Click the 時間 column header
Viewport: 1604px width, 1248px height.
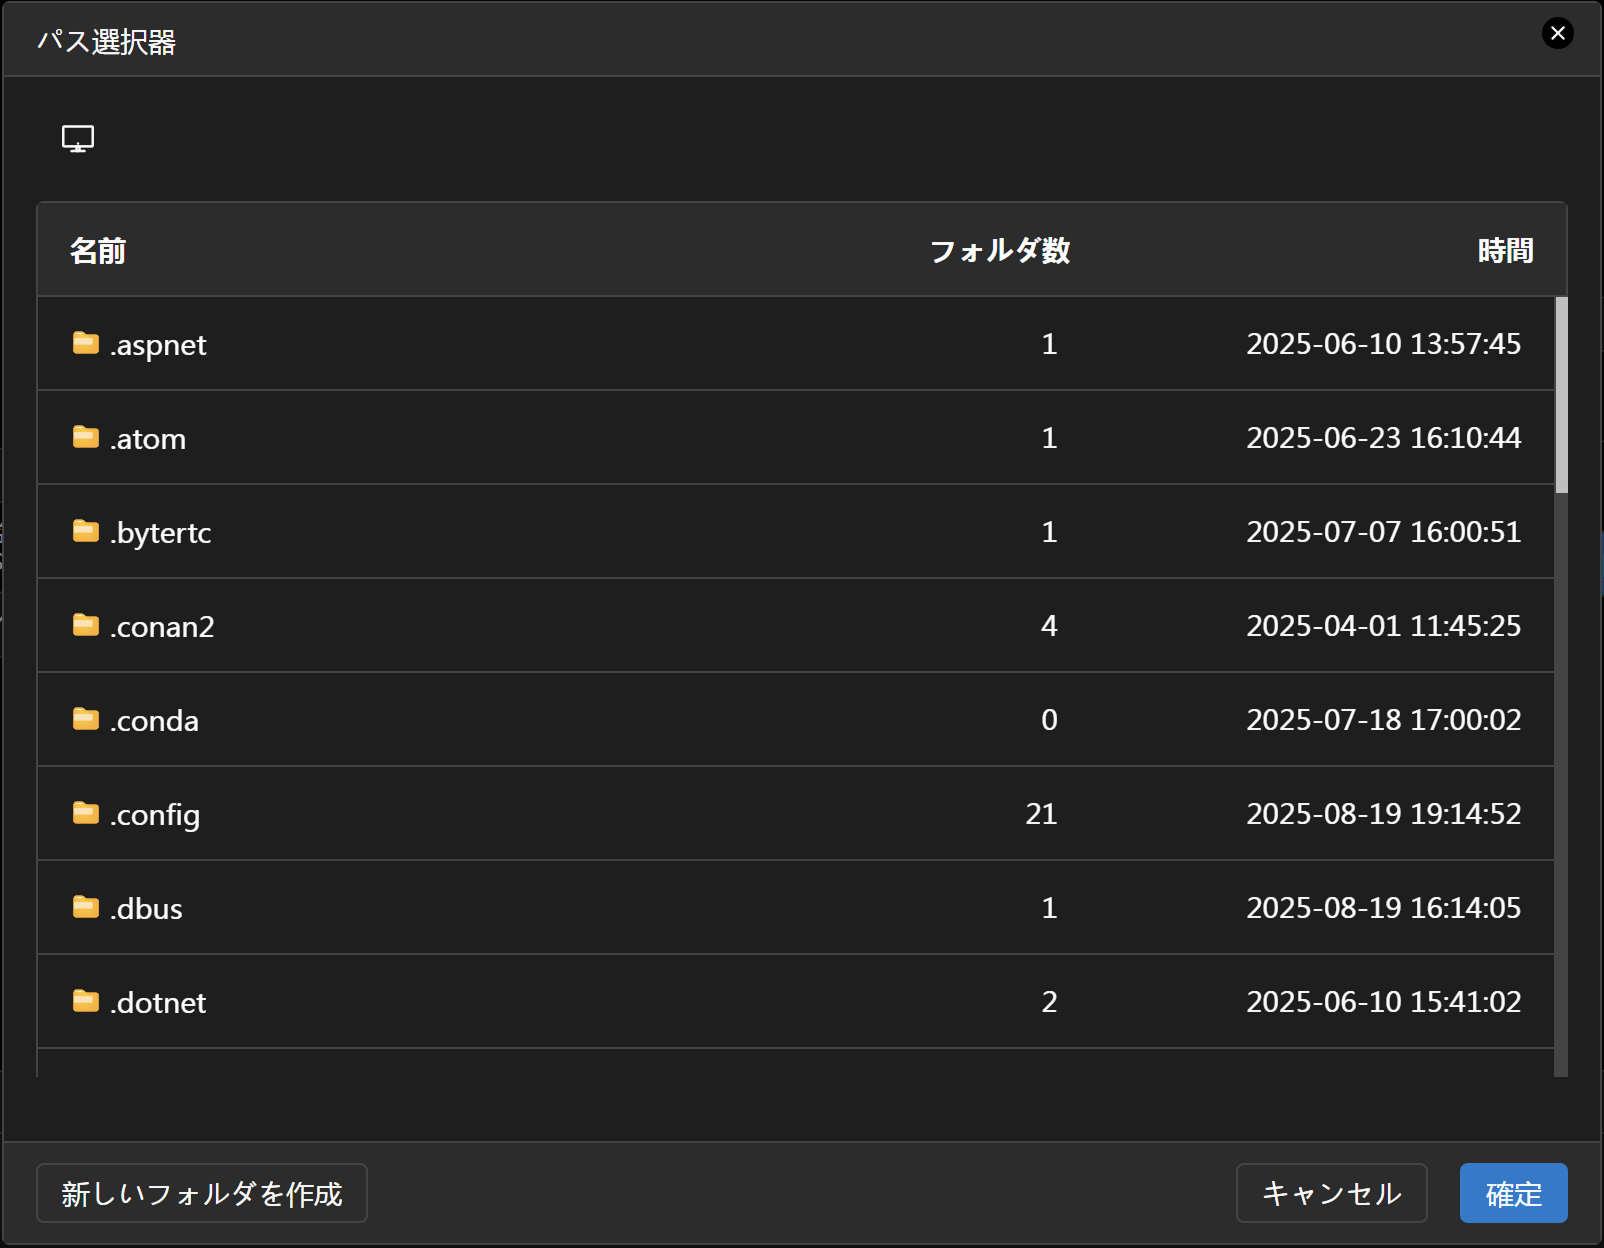pos(1505,250)
